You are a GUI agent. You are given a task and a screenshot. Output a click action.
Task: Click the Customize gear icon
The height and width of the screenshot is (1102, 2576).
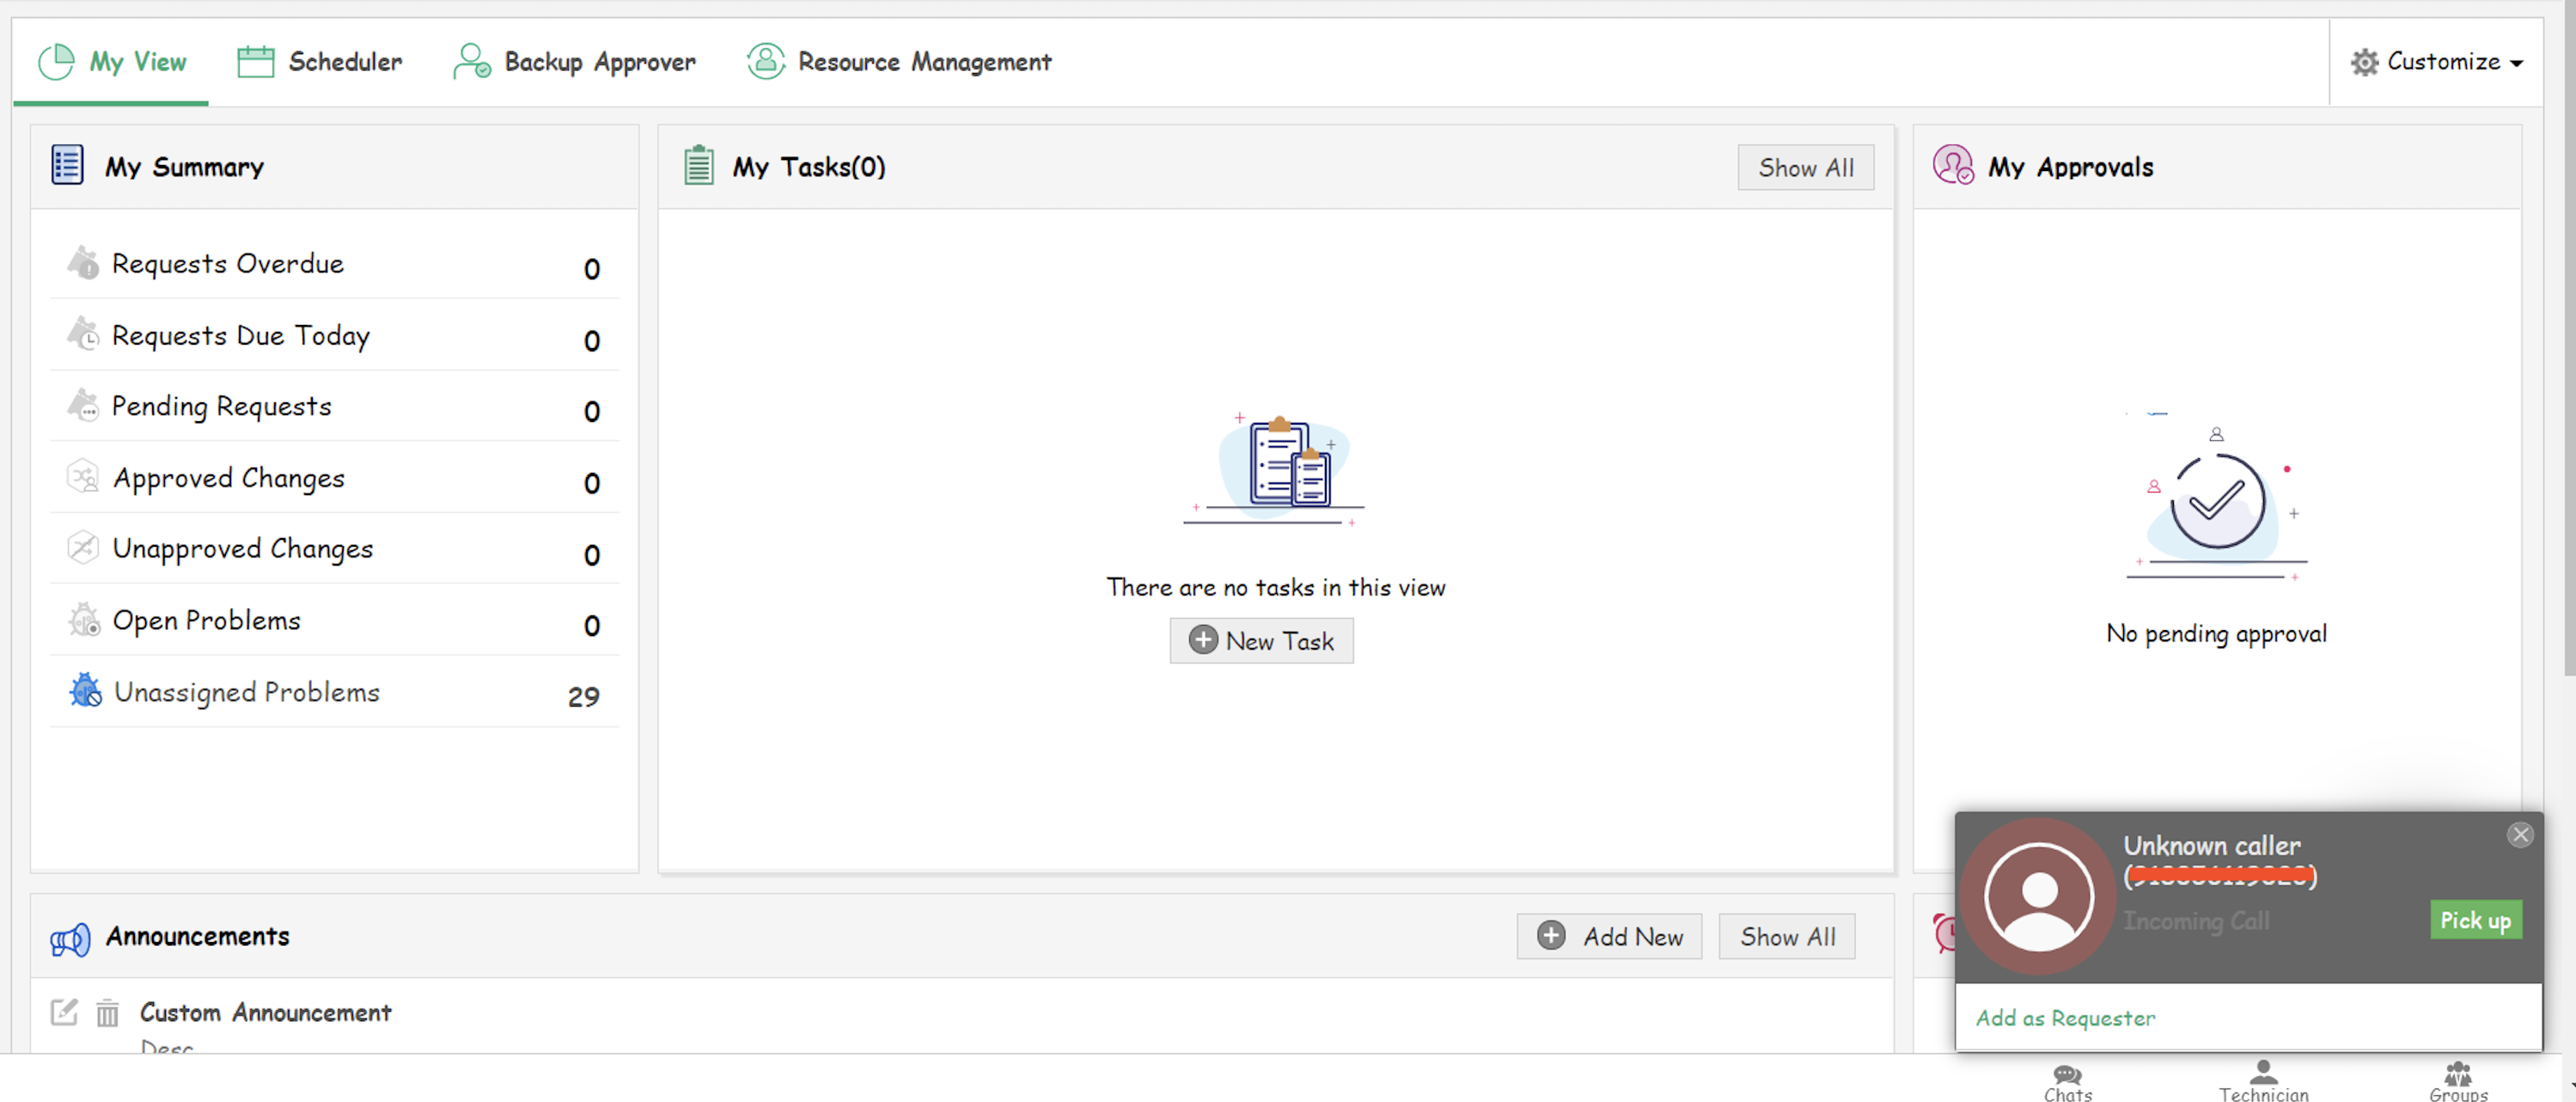[x=2364, y=62]
